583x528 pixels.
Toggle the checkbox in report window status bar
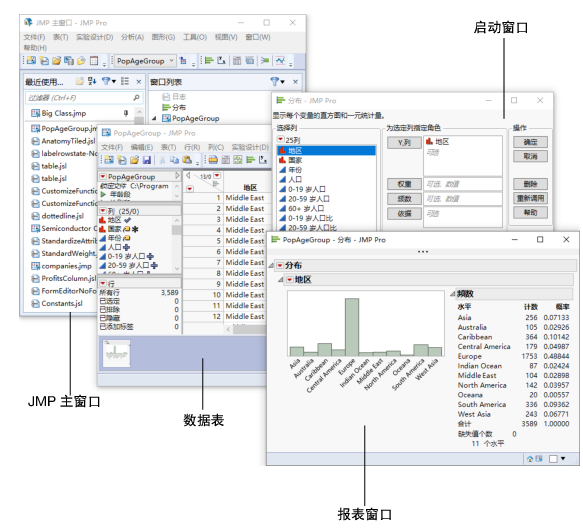pos(553,459)
